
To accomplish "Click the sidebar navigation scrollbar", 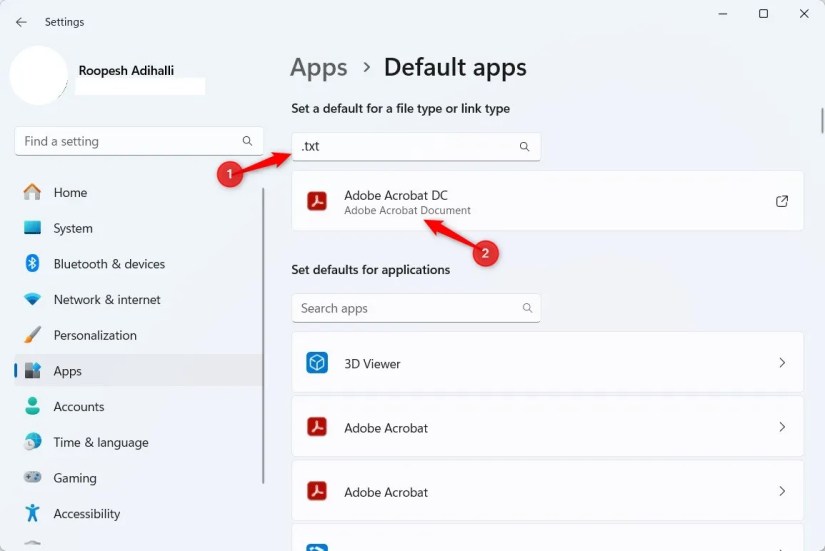I will point(263,335).
